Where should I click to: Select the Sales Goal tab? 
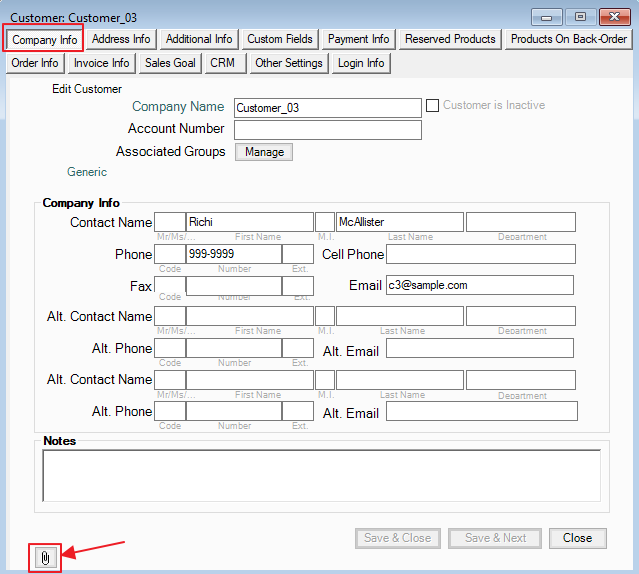click(171, 63)
